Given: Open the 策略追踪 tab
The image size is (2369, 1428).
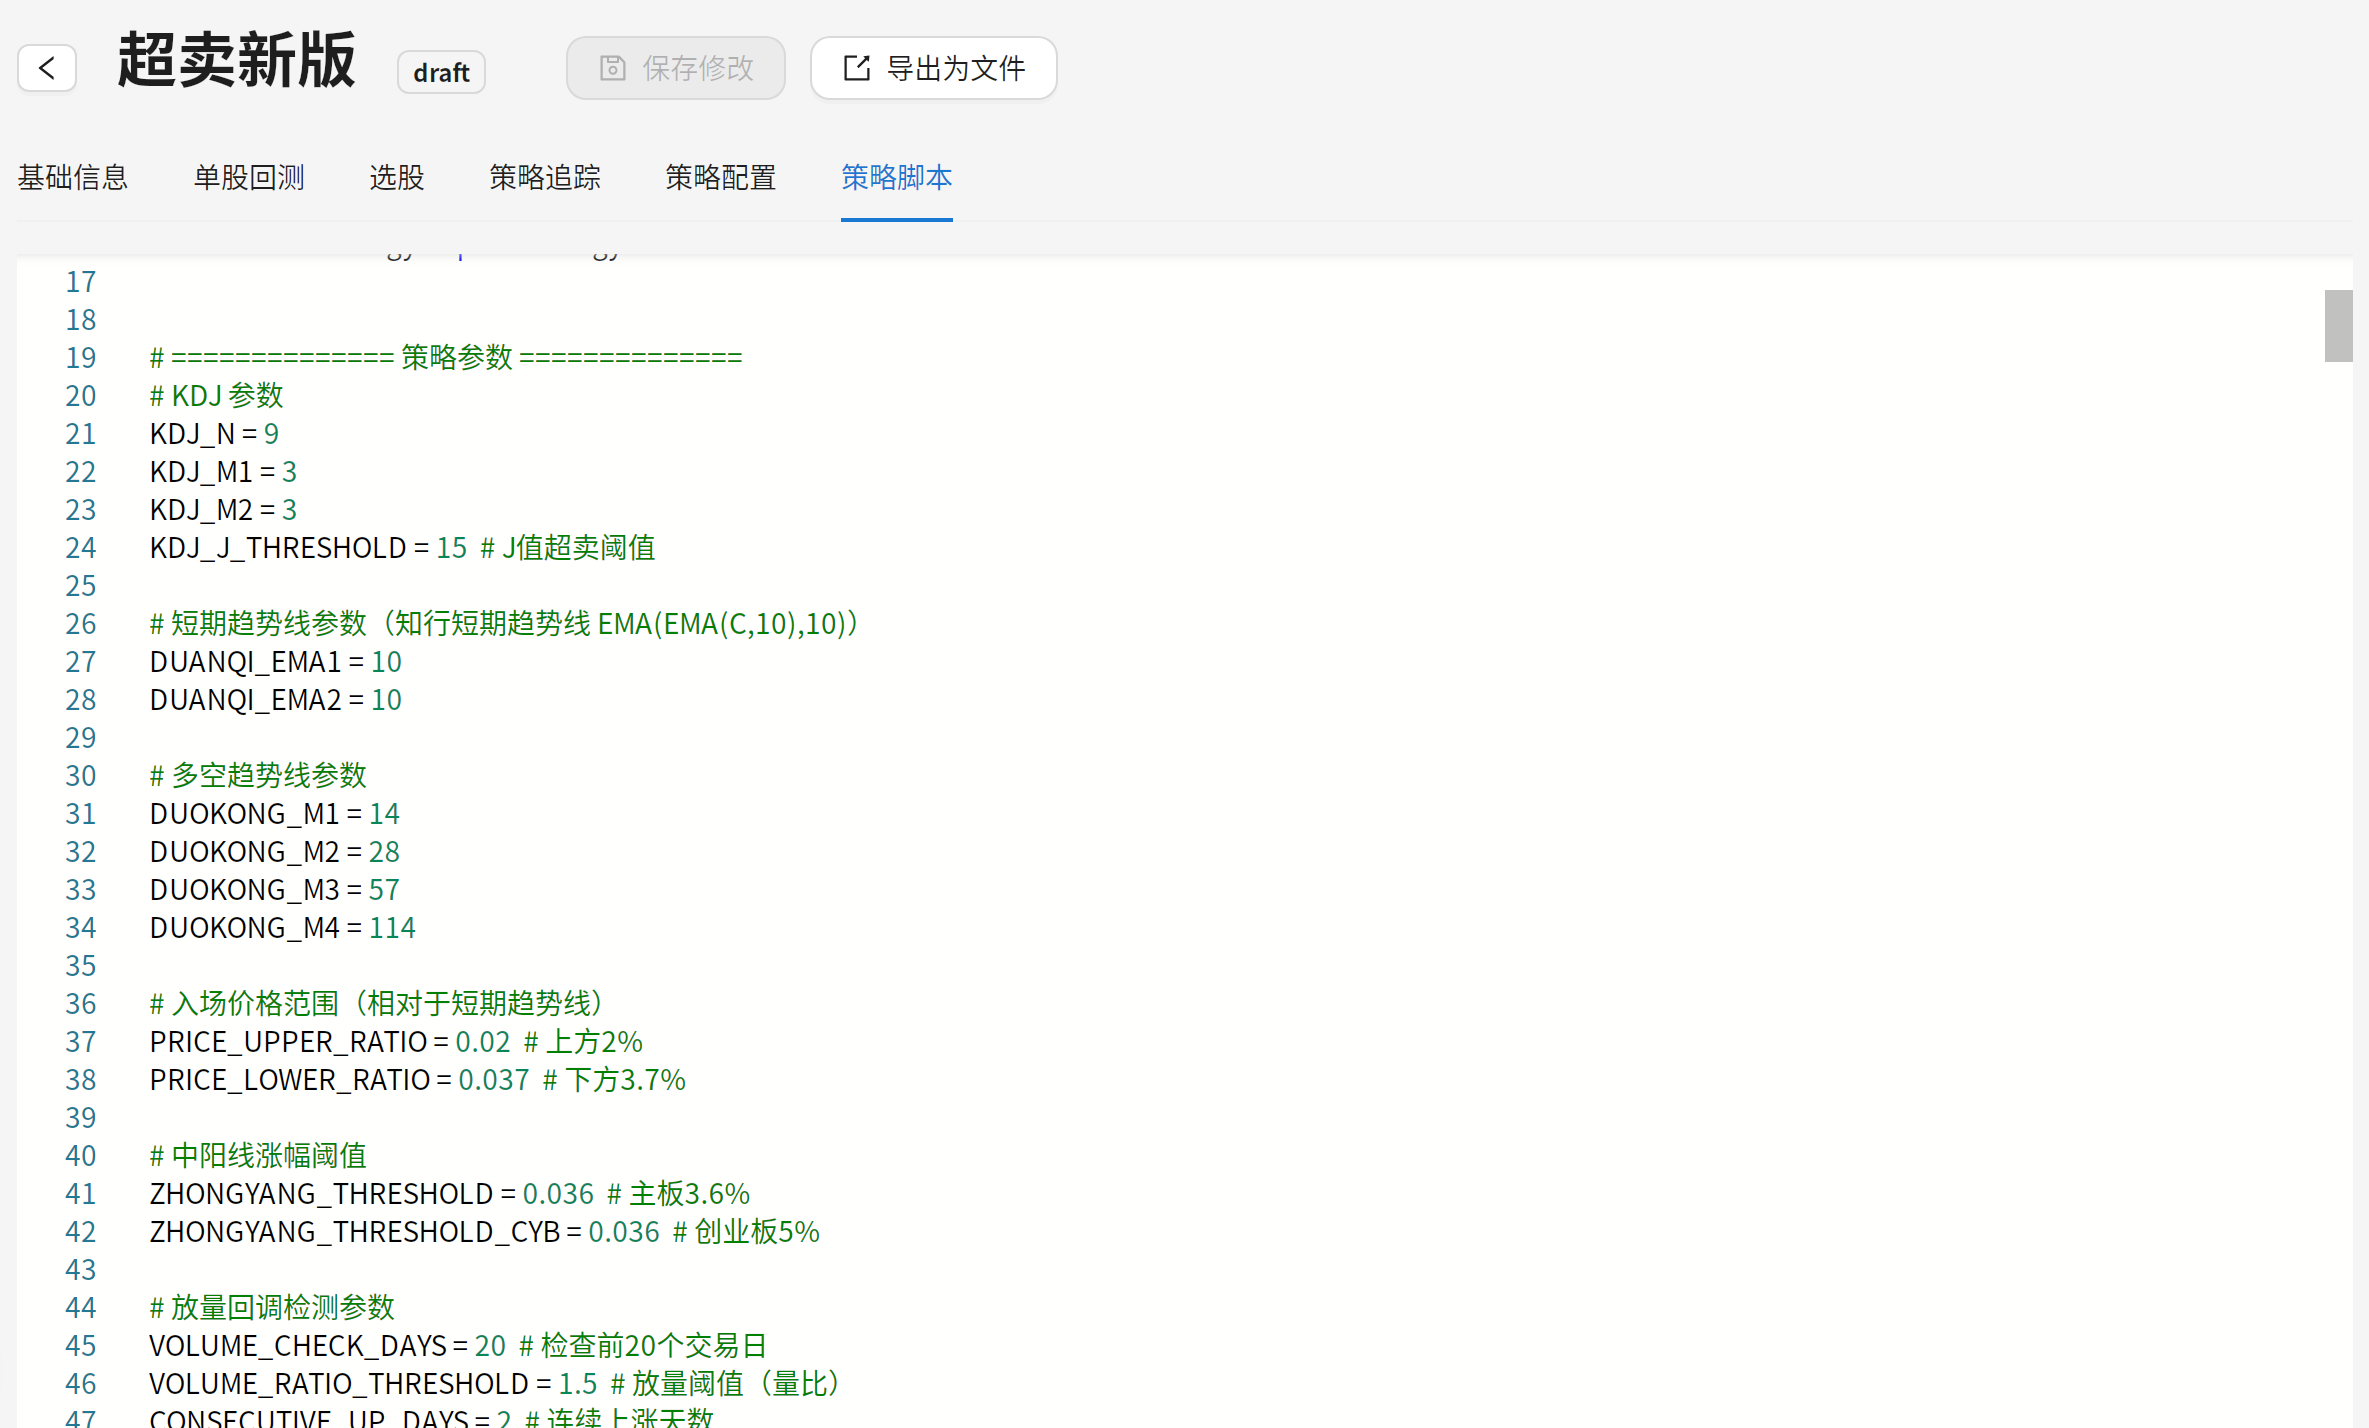Looking at the screenshot, I should tap(544, 177).
